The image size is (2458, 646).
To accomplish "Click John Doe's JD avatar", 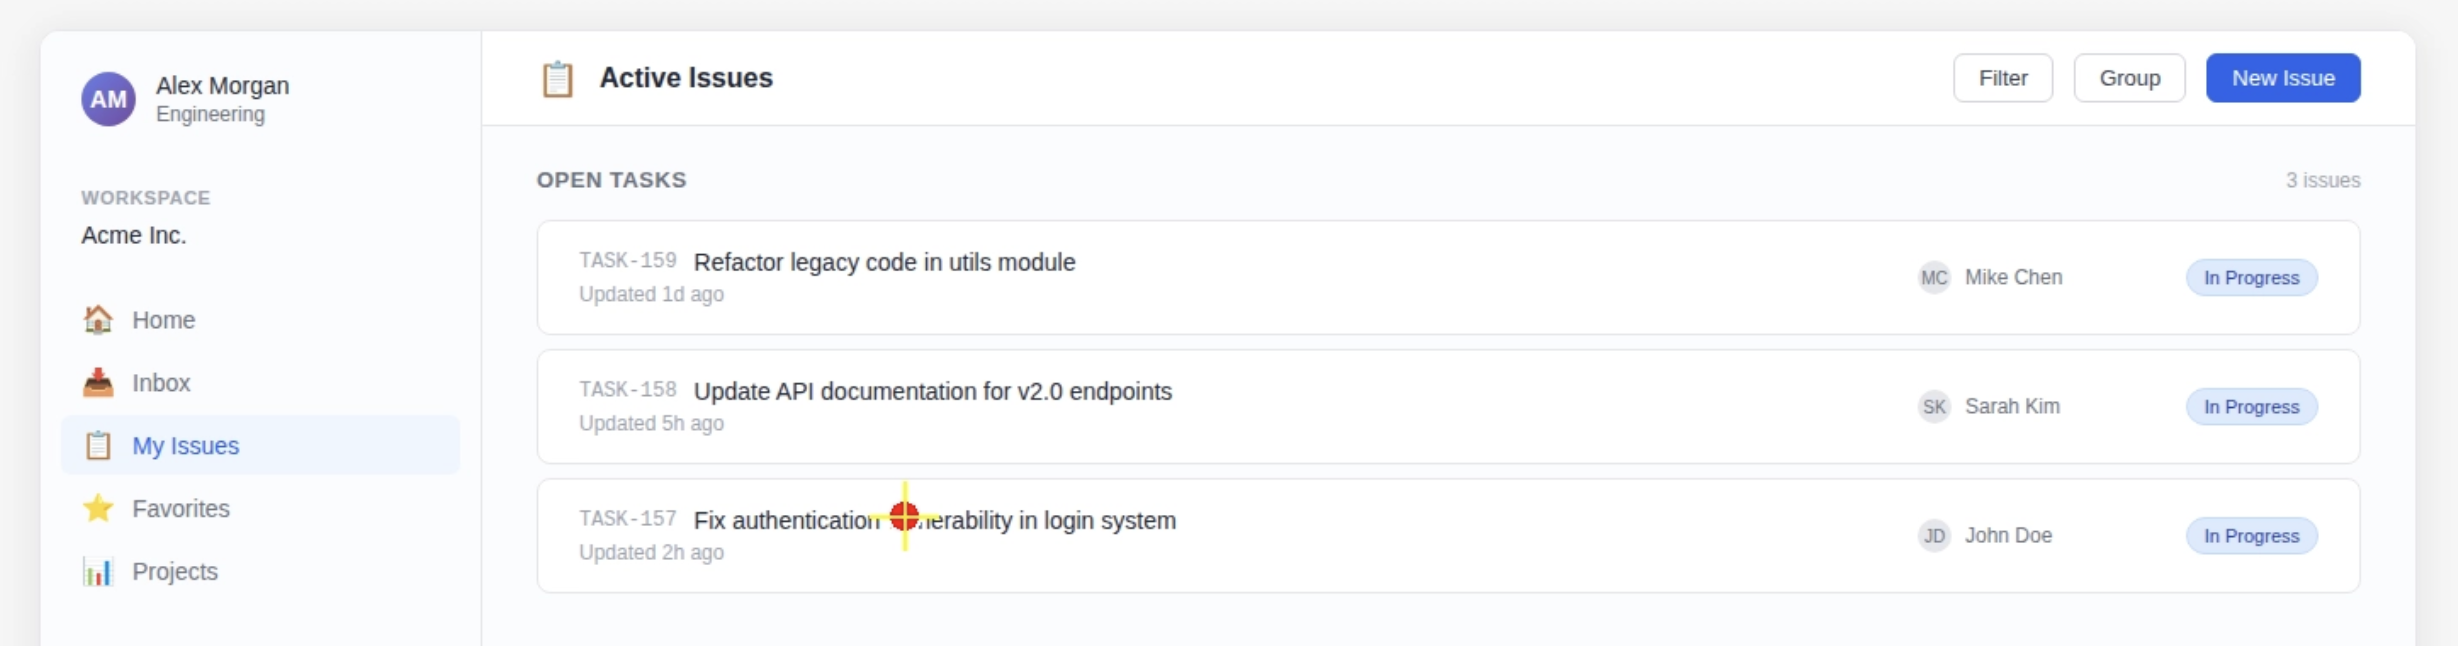I will [1934, 536].
